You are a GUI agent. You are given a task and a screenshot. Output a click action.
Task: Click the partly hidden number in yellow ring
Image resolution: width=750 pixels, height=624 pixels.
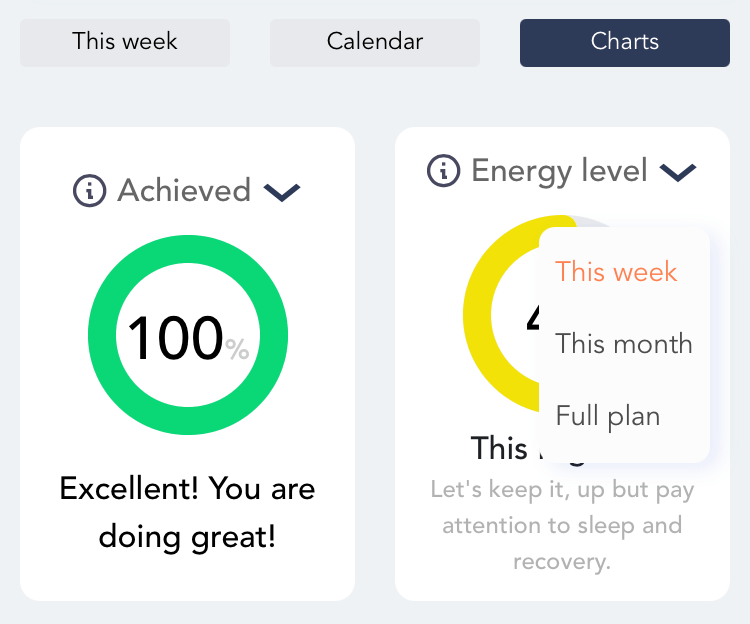click(533, 318)
